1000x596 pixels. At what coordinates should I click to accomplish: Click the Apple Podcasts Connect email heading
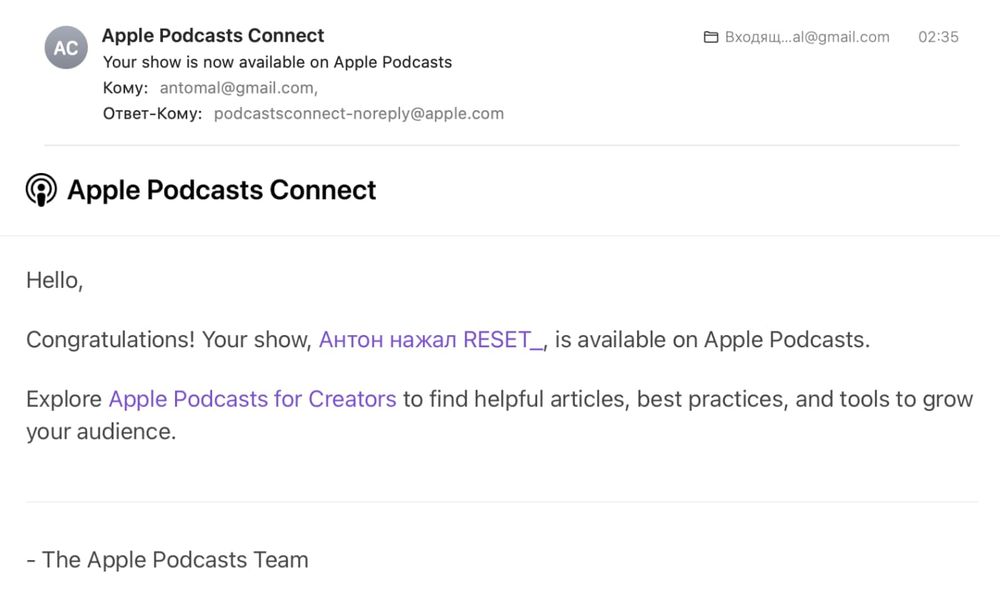click(x=221, y=190)
